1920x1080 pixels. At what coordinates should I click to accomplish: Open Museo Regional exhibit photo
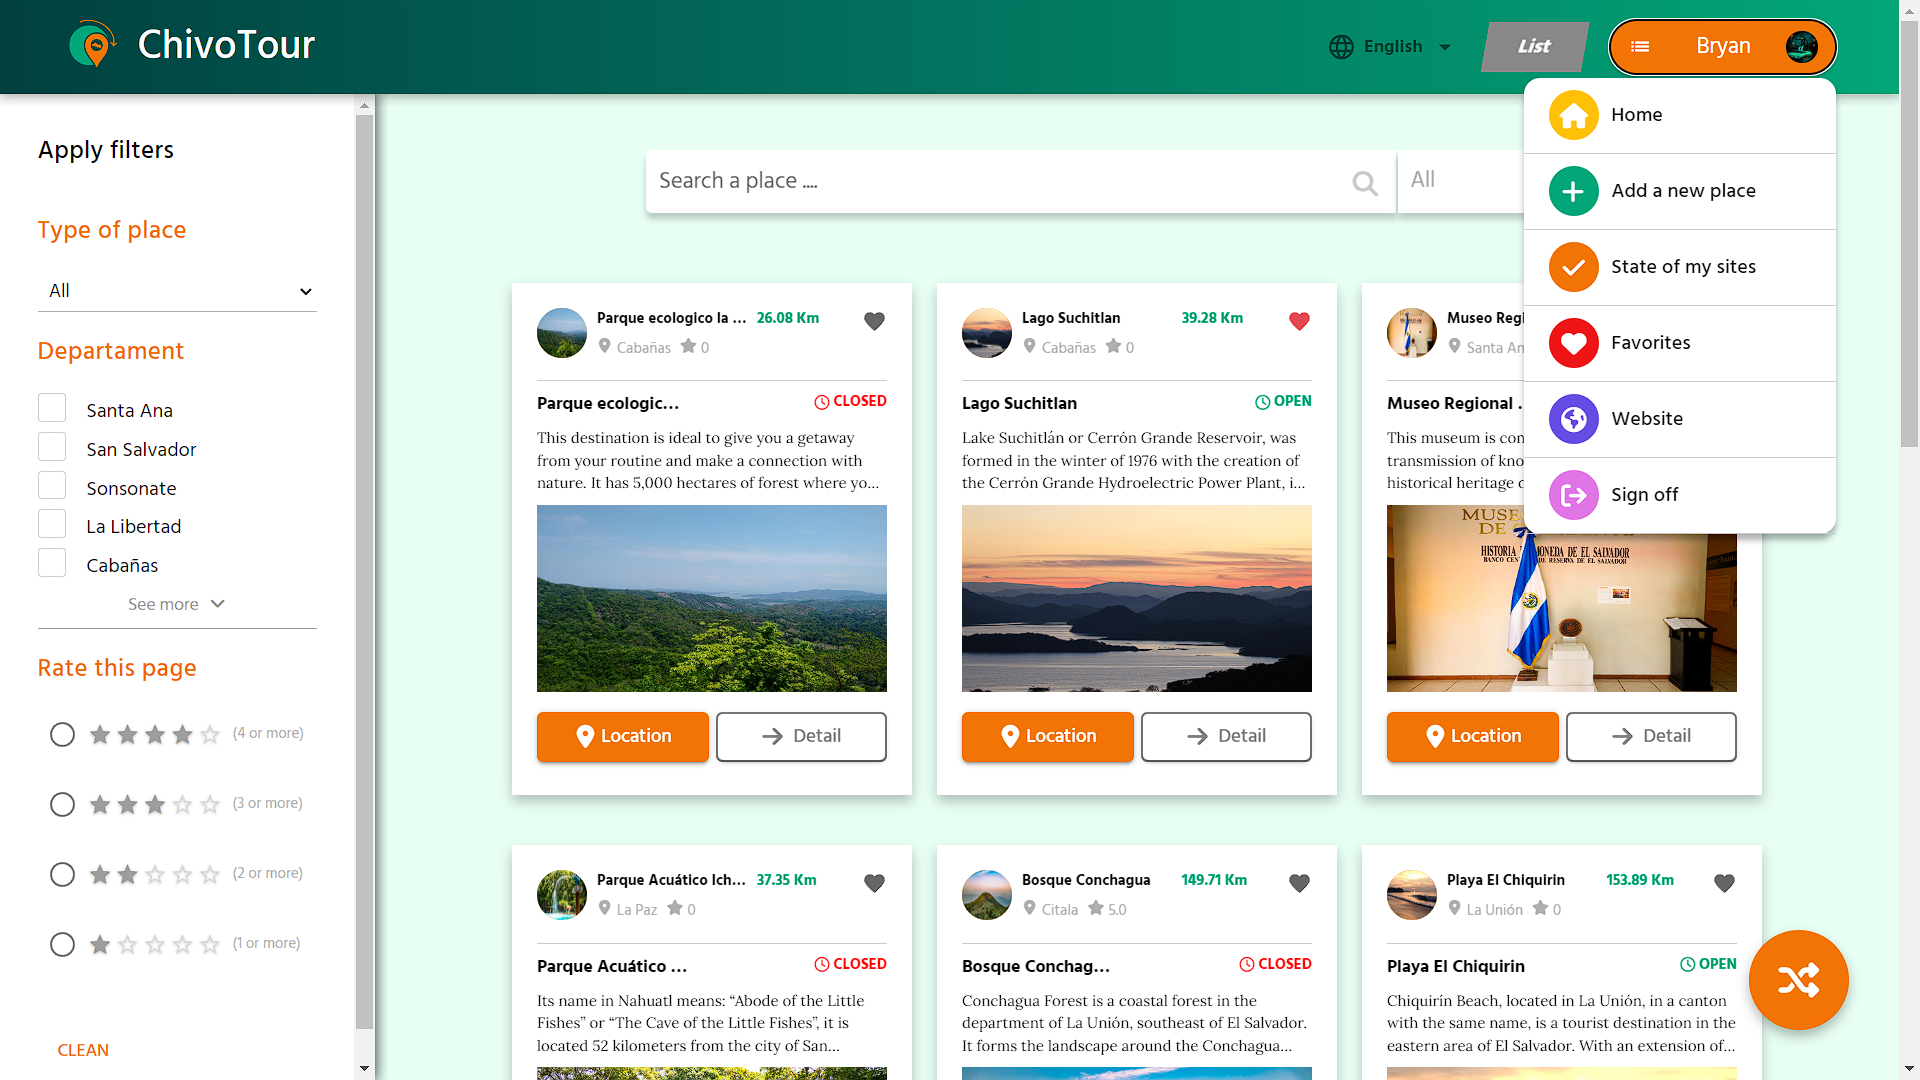point(1562,612)
